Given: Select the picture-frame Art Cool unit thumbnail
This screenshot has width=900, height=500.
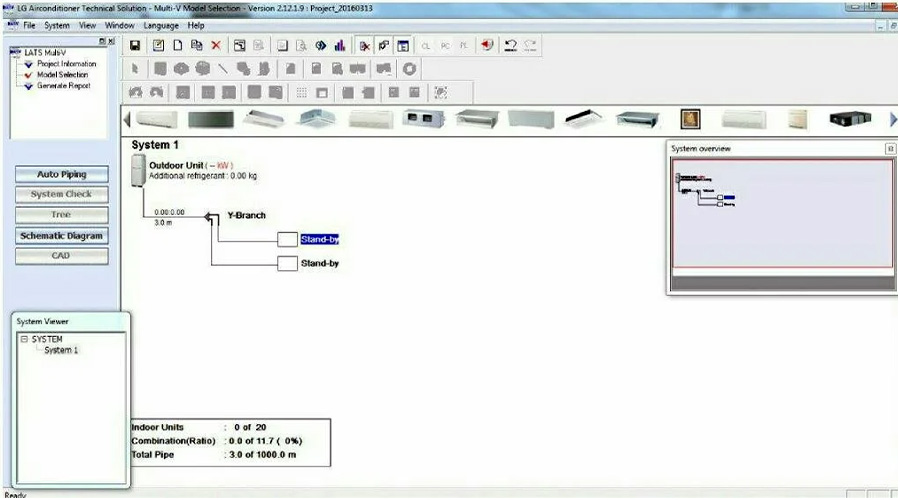Looking at the screenshot, I should (690, 119).
